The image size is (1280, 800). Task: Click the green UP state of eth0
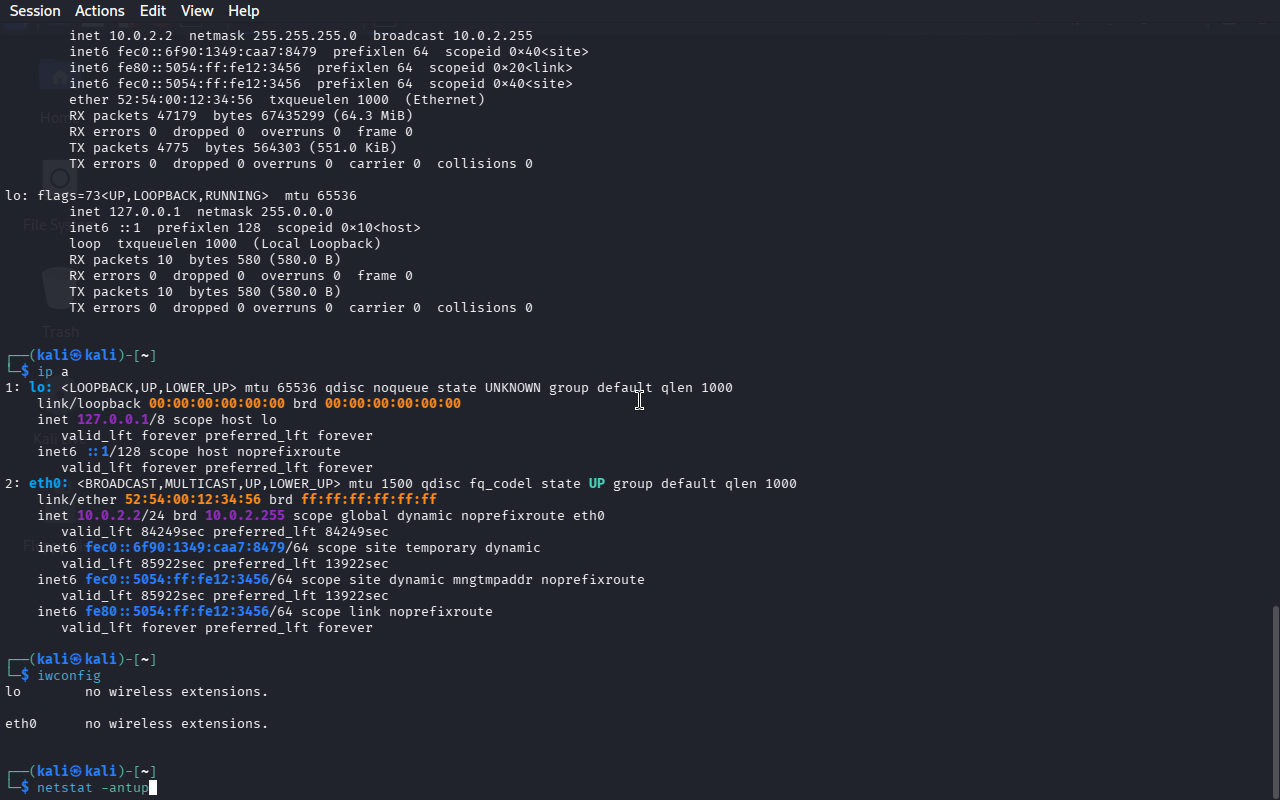coord(597,484)
